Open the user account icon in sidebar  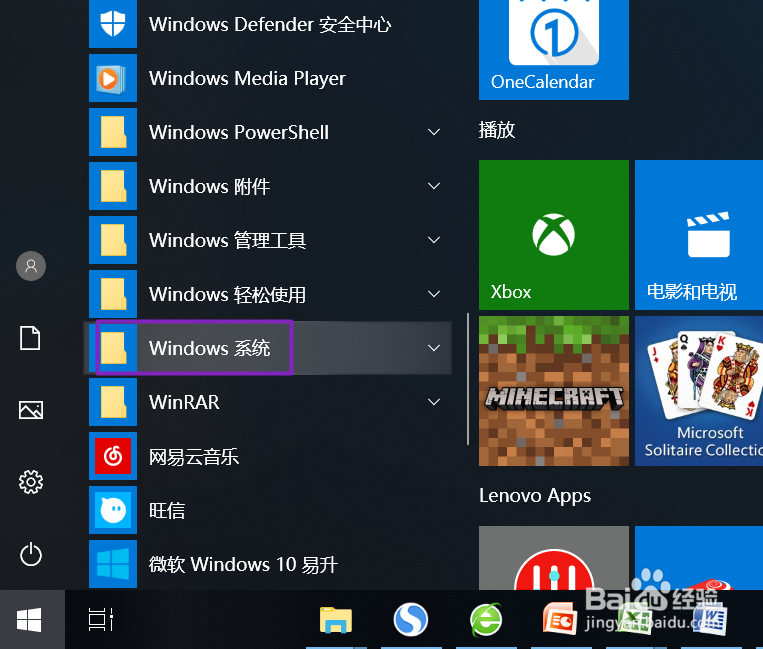(x=31, y=266)
